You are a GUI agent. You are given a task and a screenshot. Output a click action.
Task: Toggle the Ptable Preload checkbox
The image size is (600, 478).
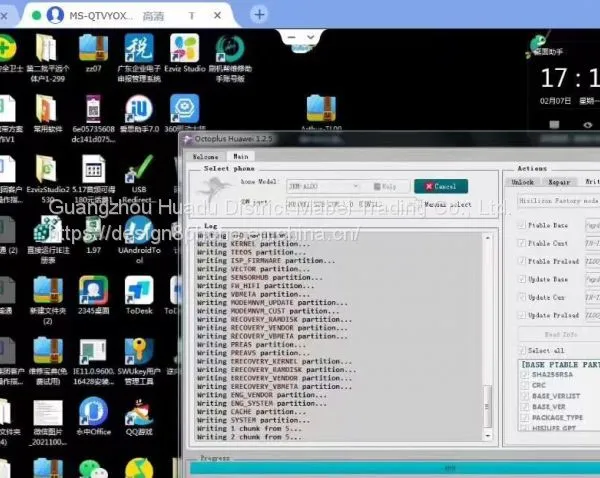click(x=522, y=261)
